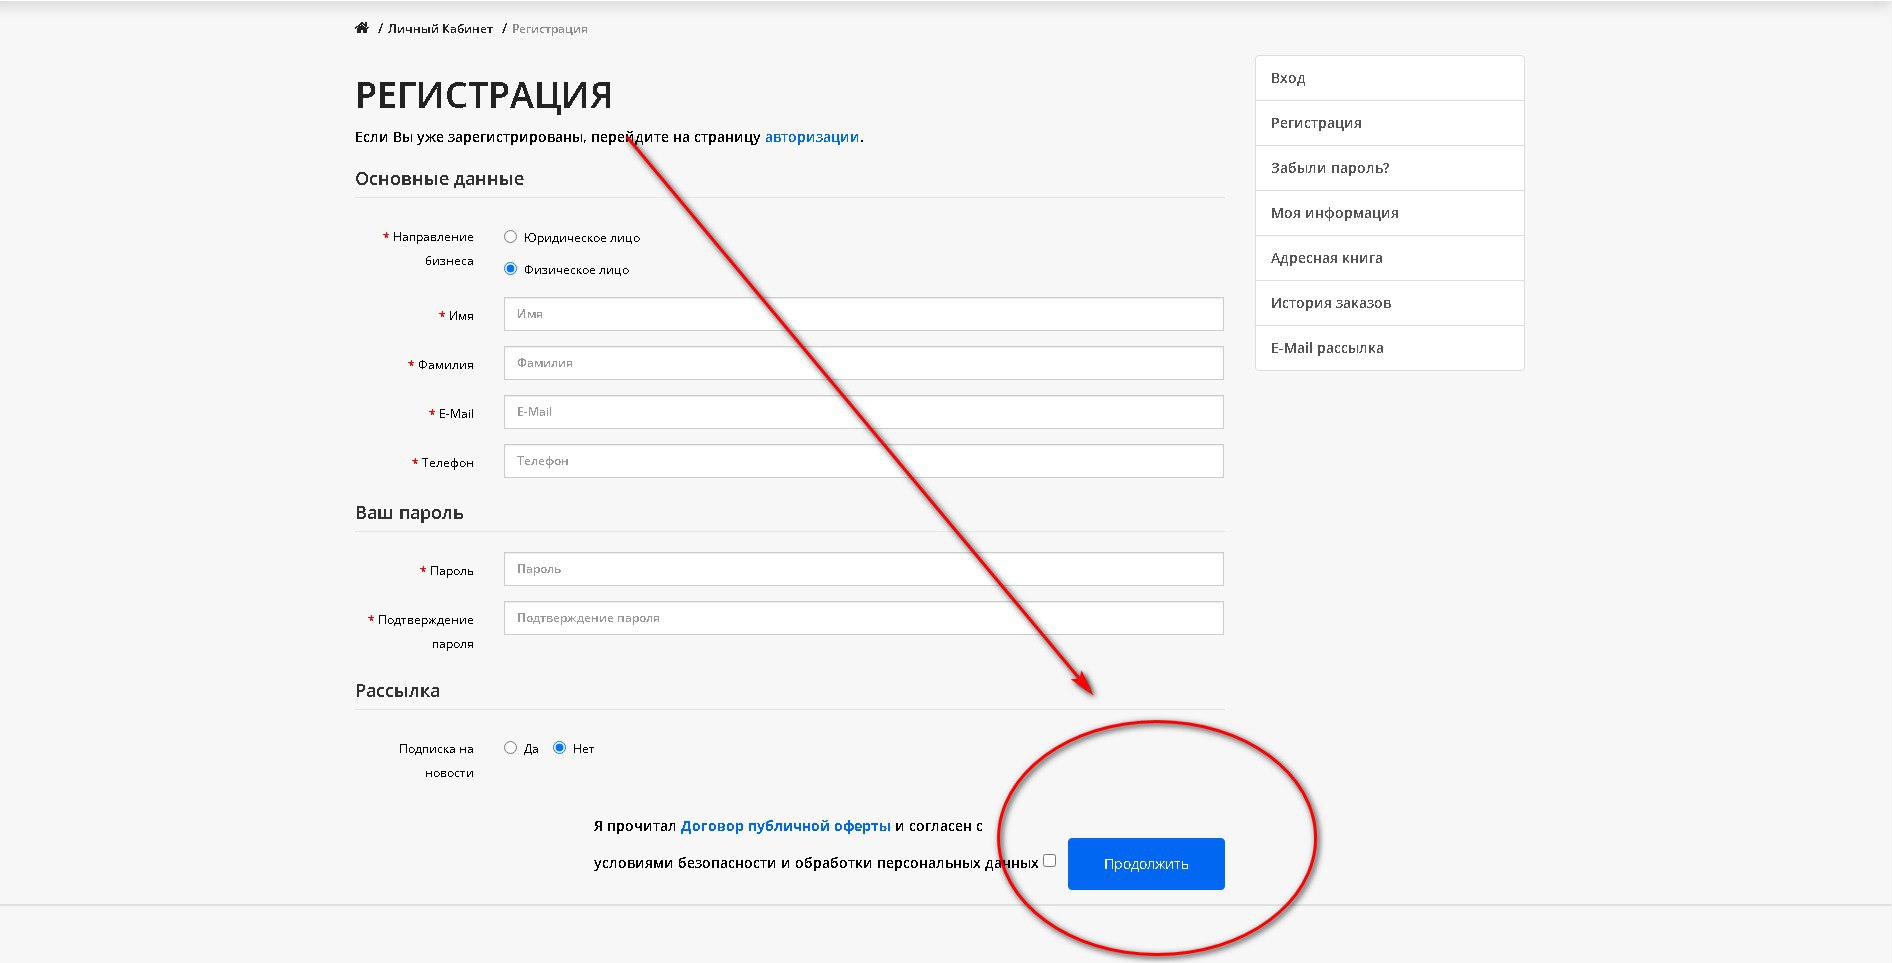
Task: Choose Нет for newsletter subscription
Action: pyautogui.click(x=559, y=748)
